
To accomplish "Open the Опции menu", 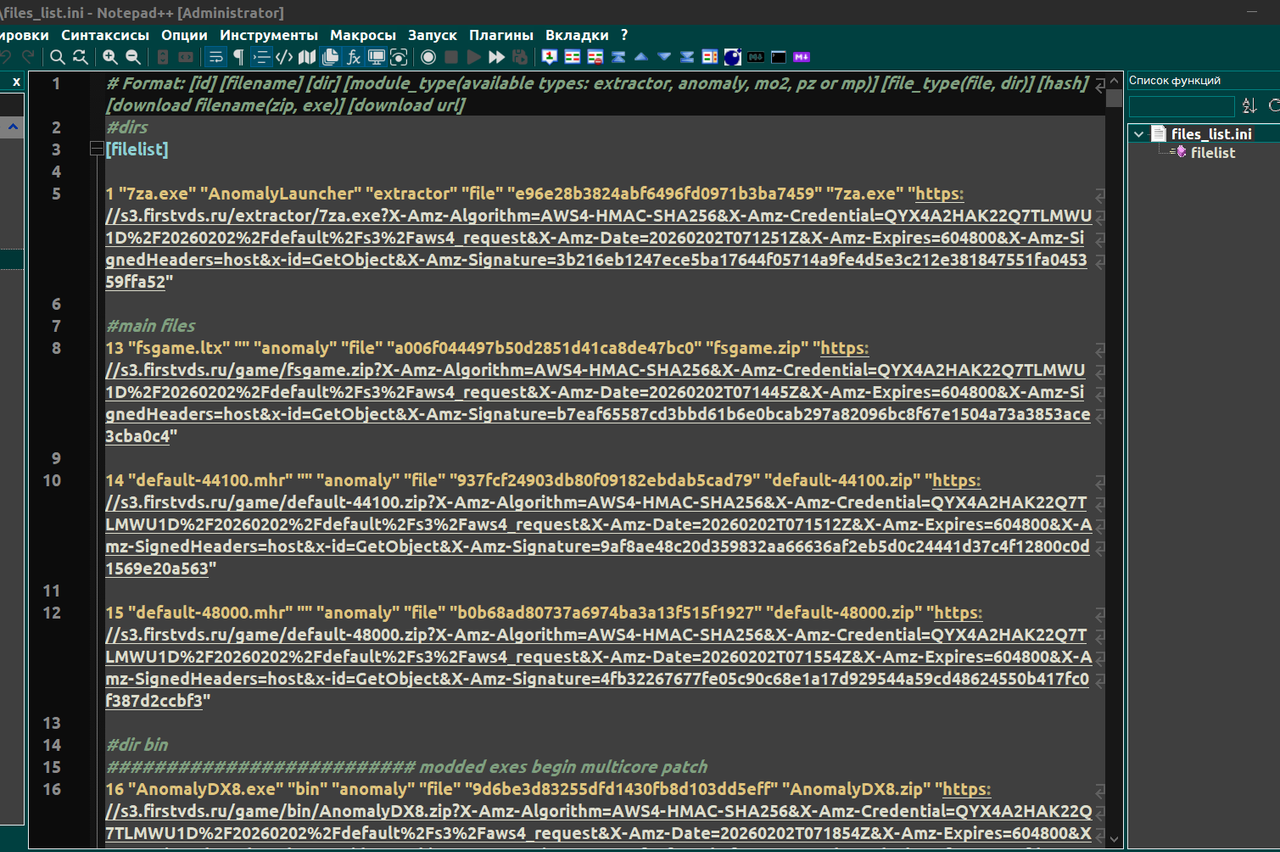I will [184, 35].
